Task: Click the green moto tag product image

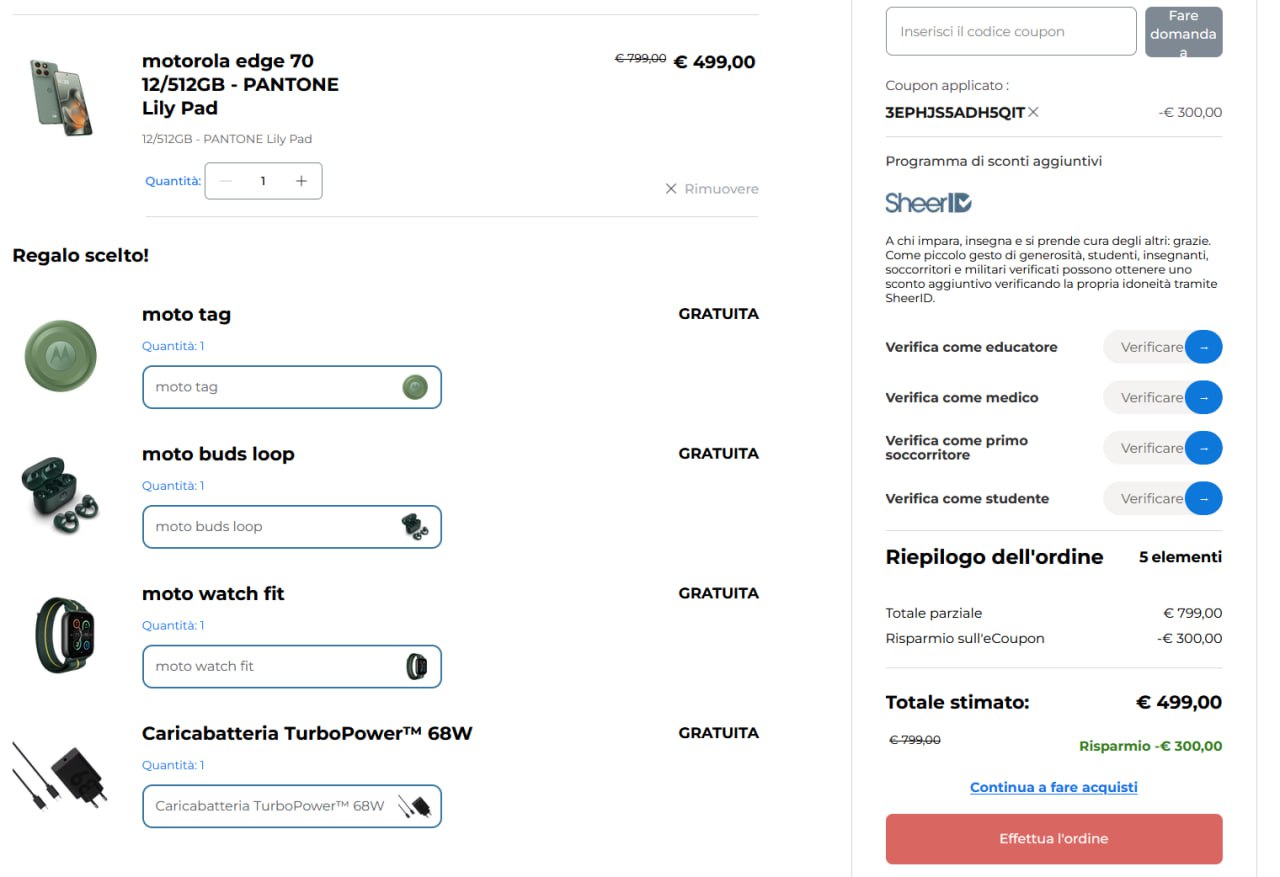Action: (60, 355)
